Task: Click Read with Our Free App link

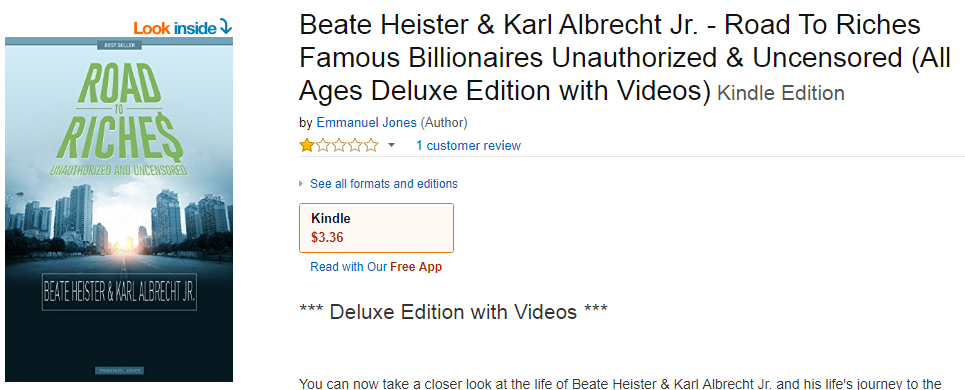Action: (376, 267)
